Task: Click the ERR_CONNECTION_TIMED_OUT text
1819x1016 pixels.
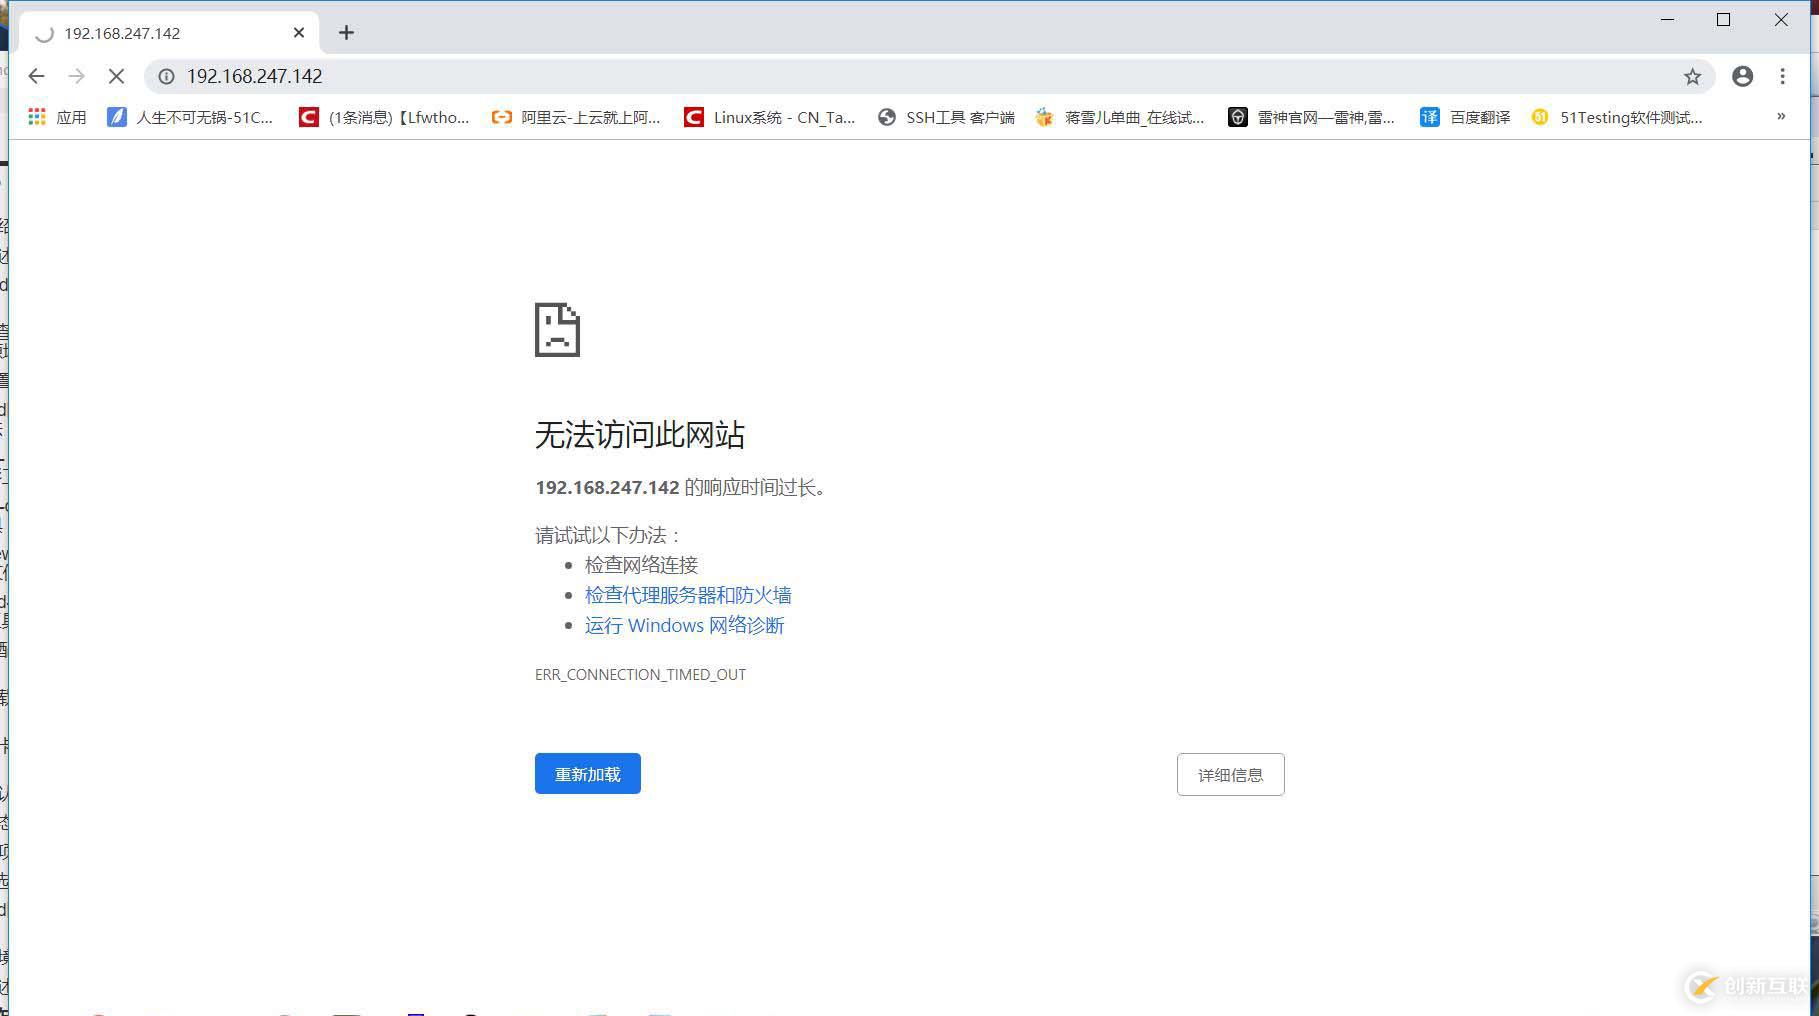Action: (x=640, y=674)
